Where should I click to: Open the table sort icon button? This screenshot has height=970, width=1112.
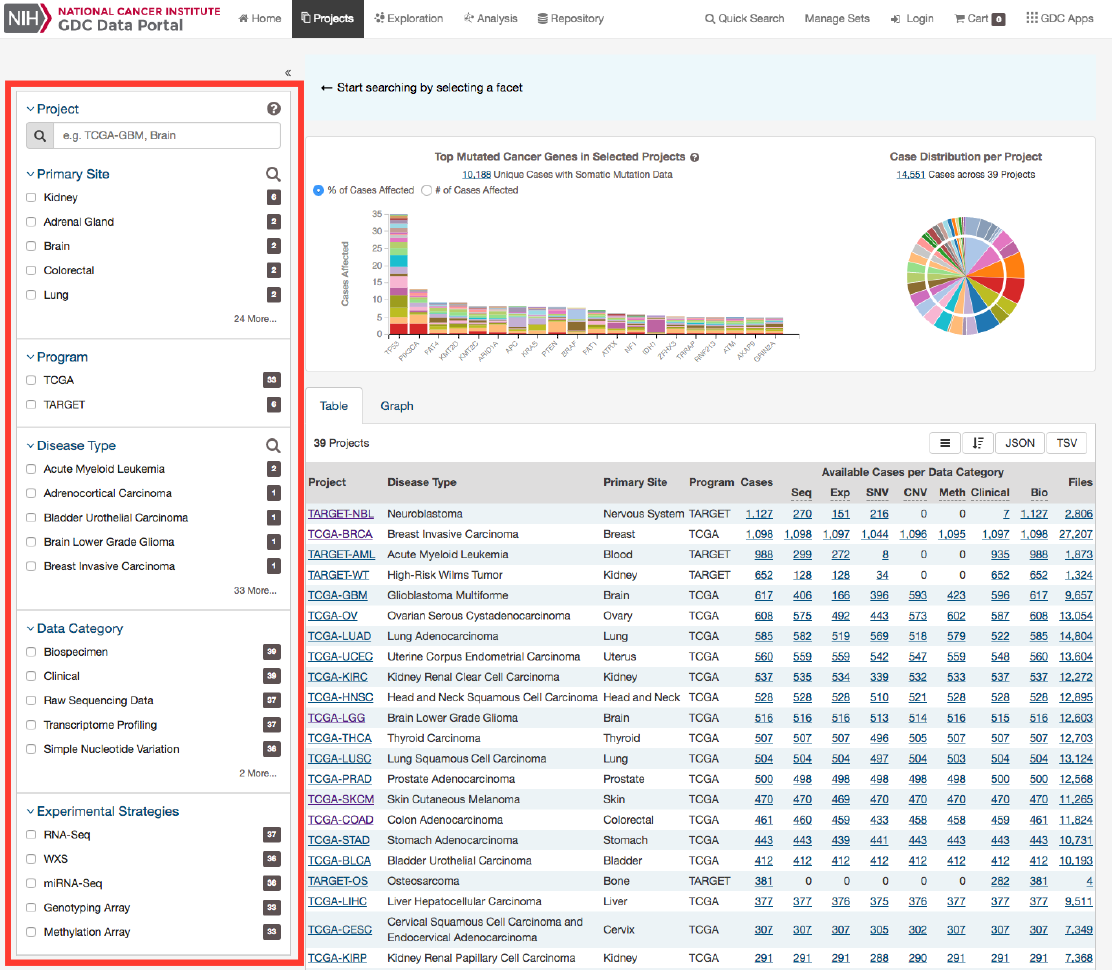(977, 443)
